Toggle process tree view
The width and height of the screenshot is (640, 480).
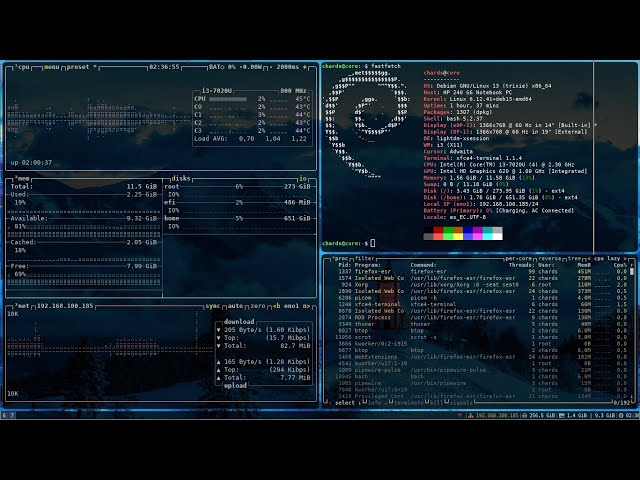tap(574, 258)
